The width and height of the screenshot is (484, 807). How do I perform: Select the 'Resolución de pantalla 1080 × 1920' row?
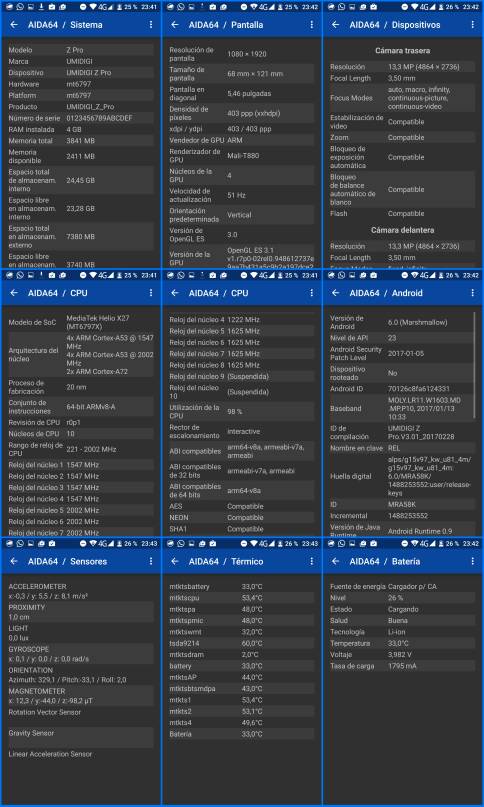(241, 54)
